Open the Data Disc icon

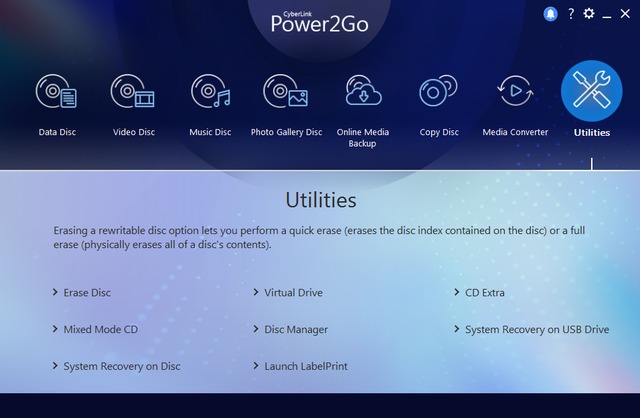click(57, 94)
